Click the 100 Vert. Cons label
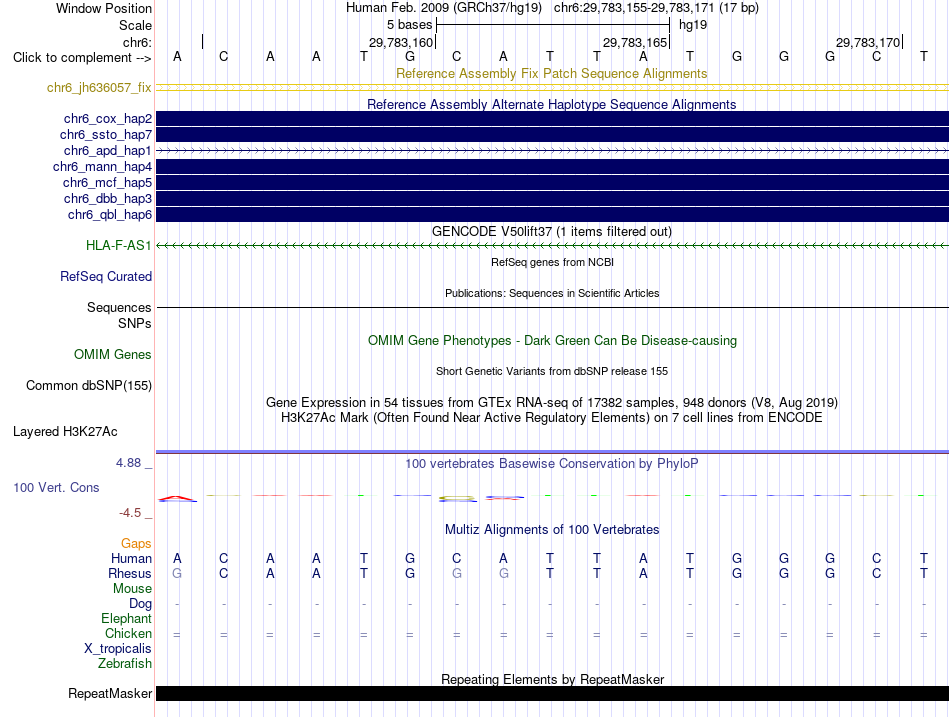 56,487
